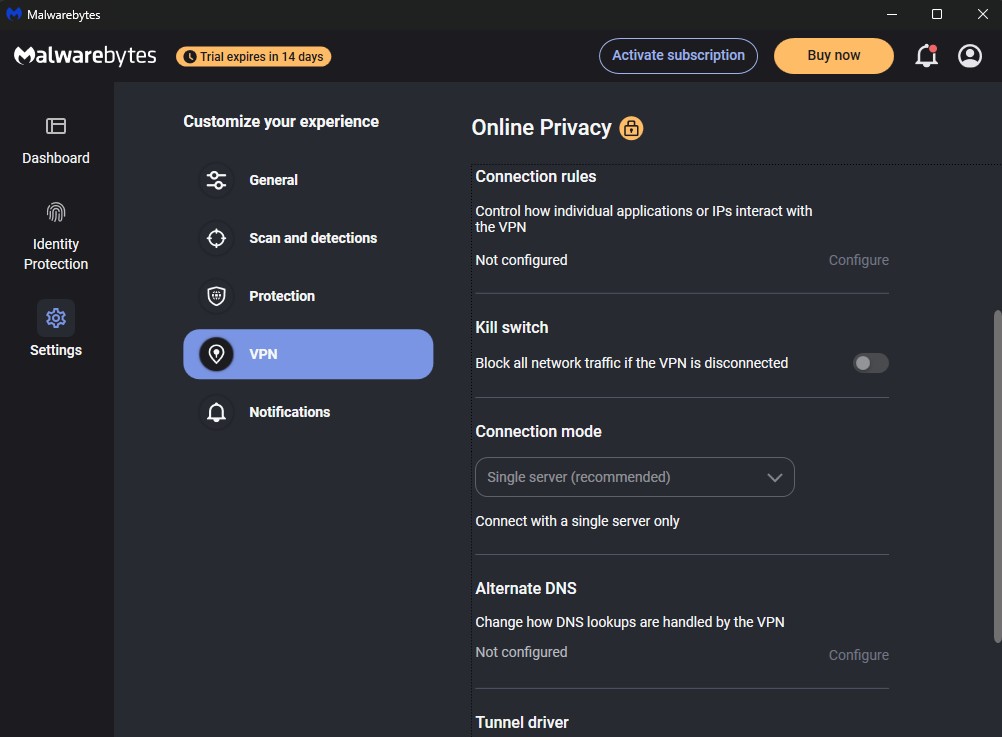Viewport: 1002px width, 737px height.
Task: Click the vertical scrollbar thumb
Action: [x=997, y=476]
